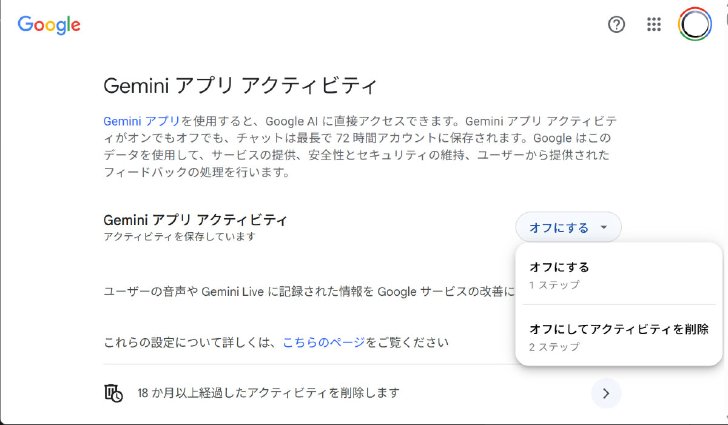Click the auto-delete trash clock icon

(x=113, y=393)
